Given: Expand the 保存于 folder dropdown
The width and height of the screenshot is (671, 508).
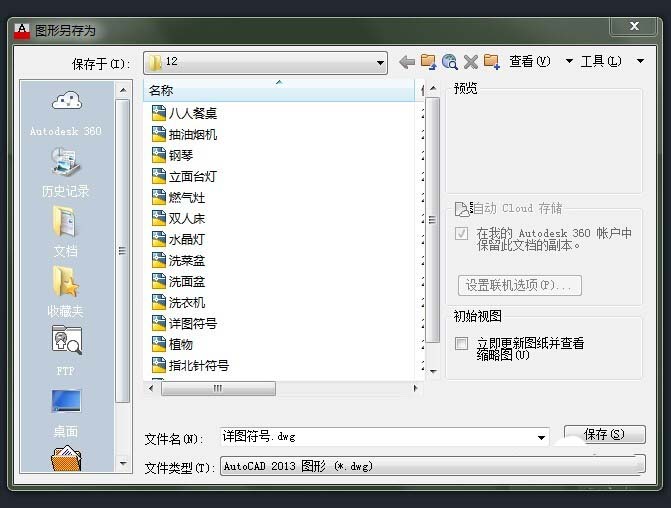Looking at the screenshot, I should click(380, 63).
